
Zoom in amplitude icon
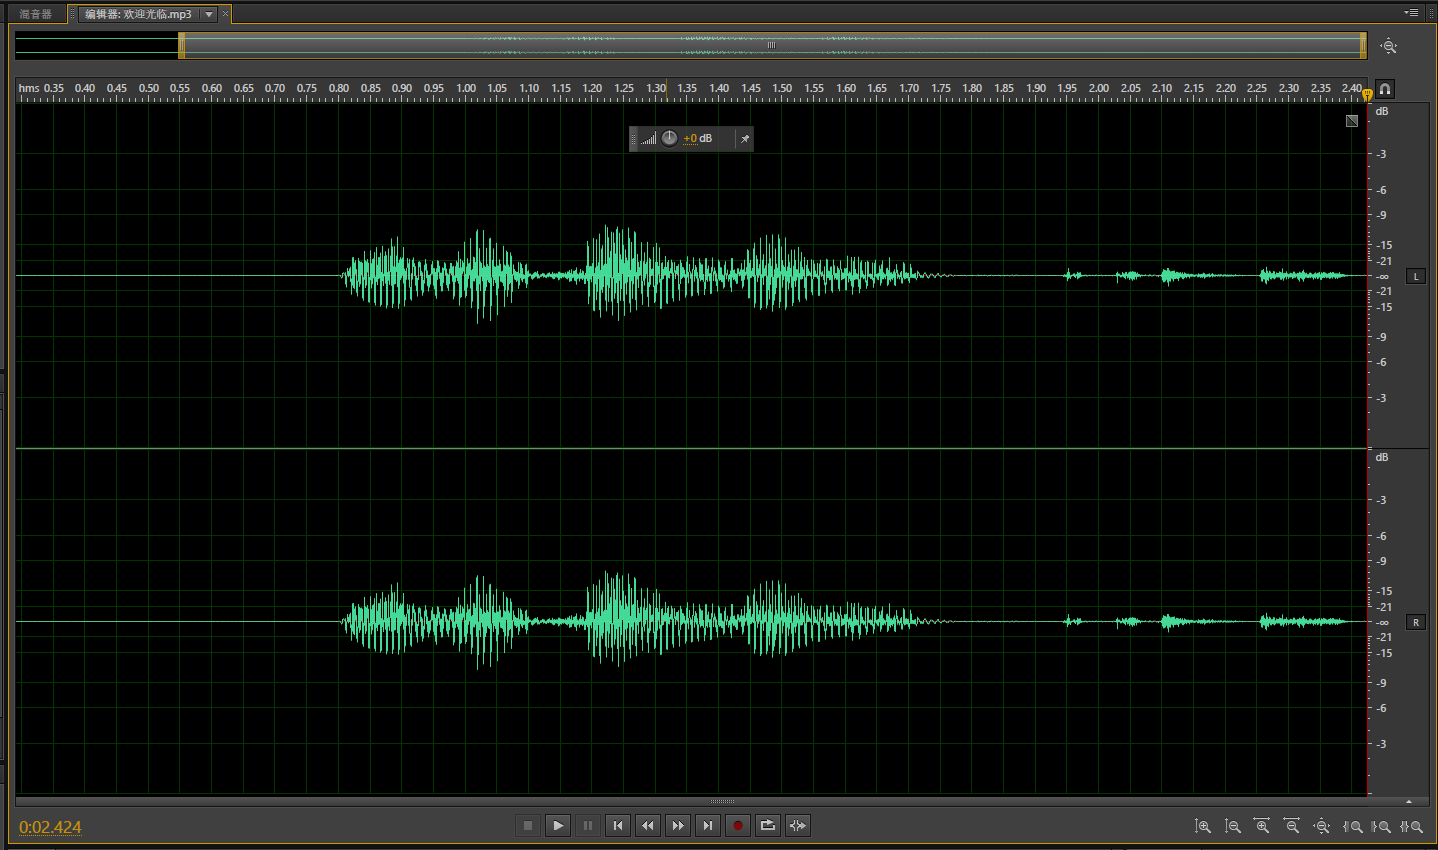coord(1203,826)
